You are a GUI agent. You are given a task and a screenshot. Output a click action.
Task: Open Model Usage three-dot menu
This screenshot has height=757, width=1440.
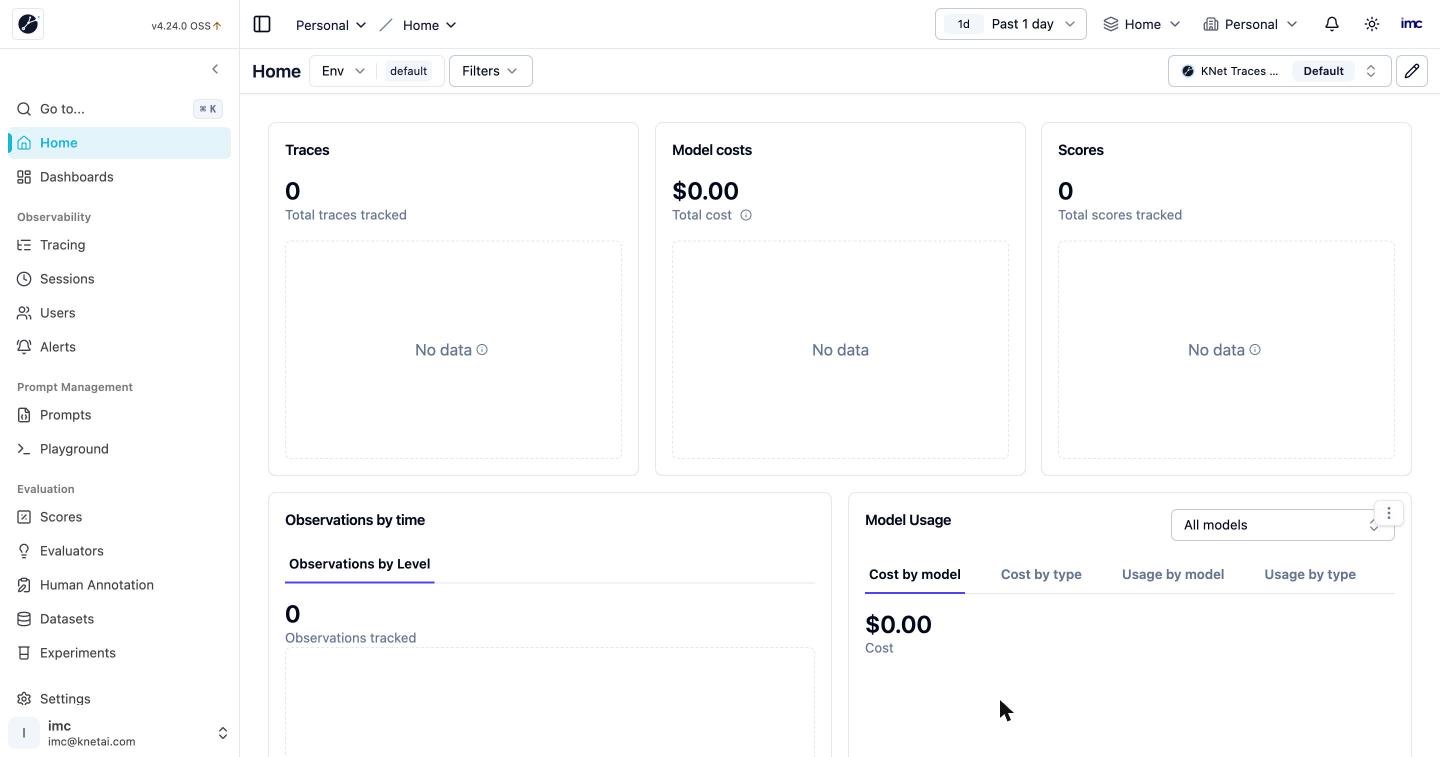1389,513
